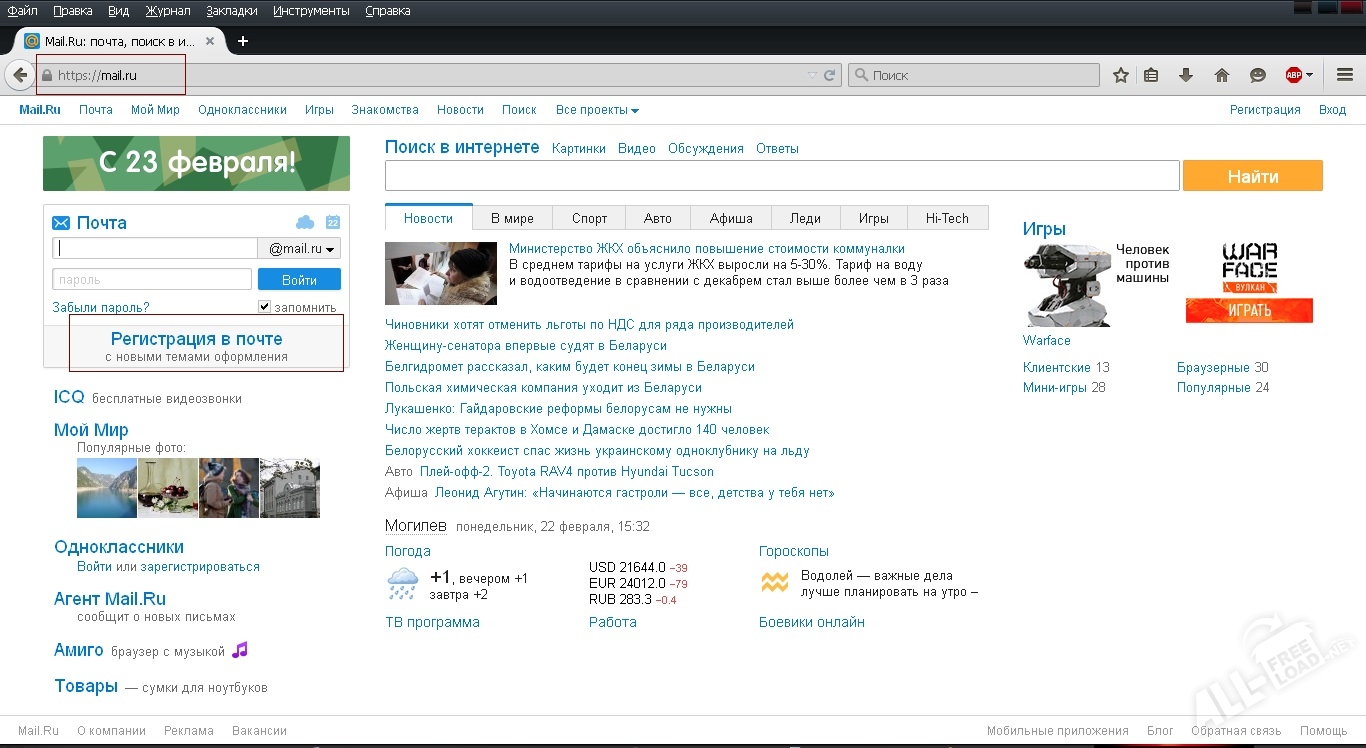This screenshot has width=1366, height=748.
Task: Go to the browser home page icon
Action: click(x=1221, y=75)
